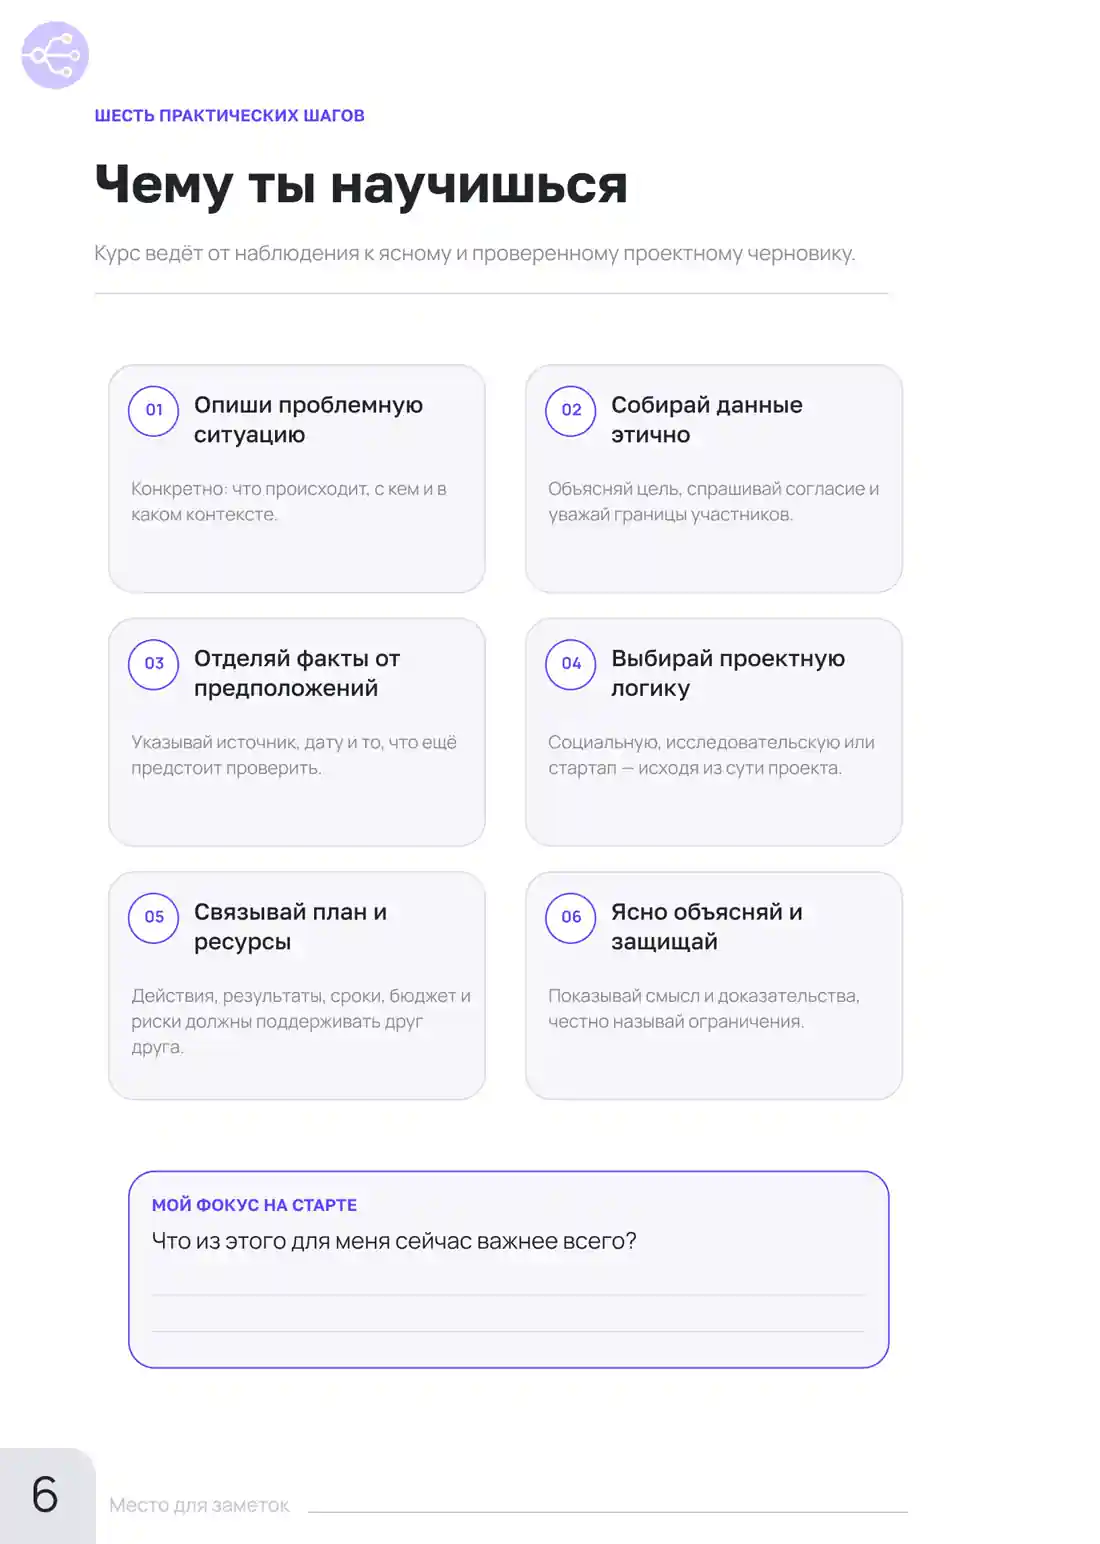Select the 'Выбирай проектную логику' heading
Viewport: 1100px width, 1544px height.
[x=728, y=673]
